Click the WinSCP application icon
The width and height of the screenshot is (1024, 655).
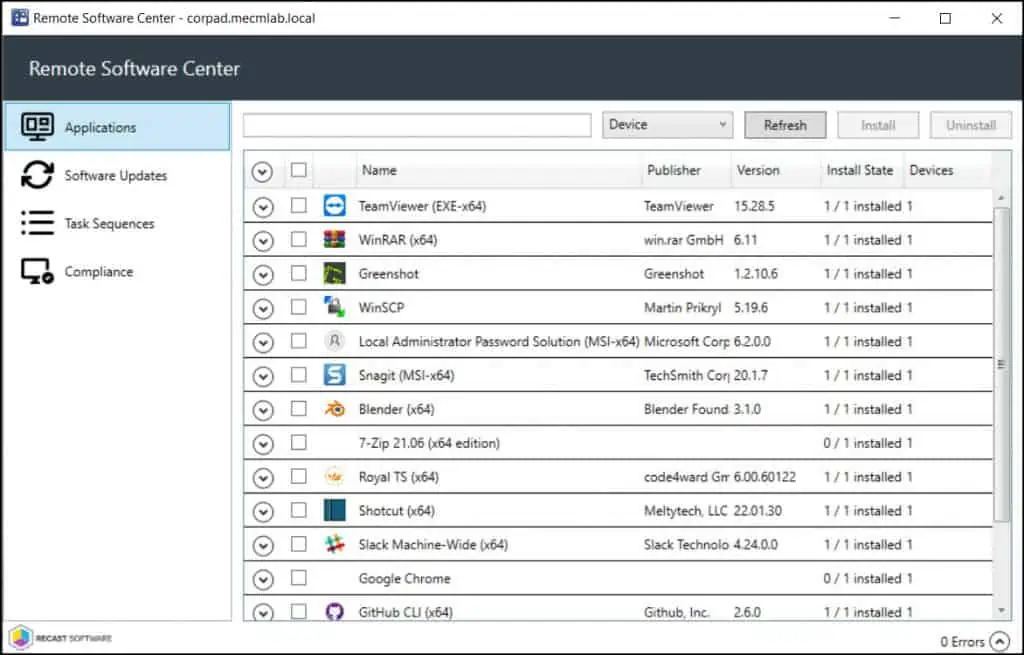click(334, 307)
